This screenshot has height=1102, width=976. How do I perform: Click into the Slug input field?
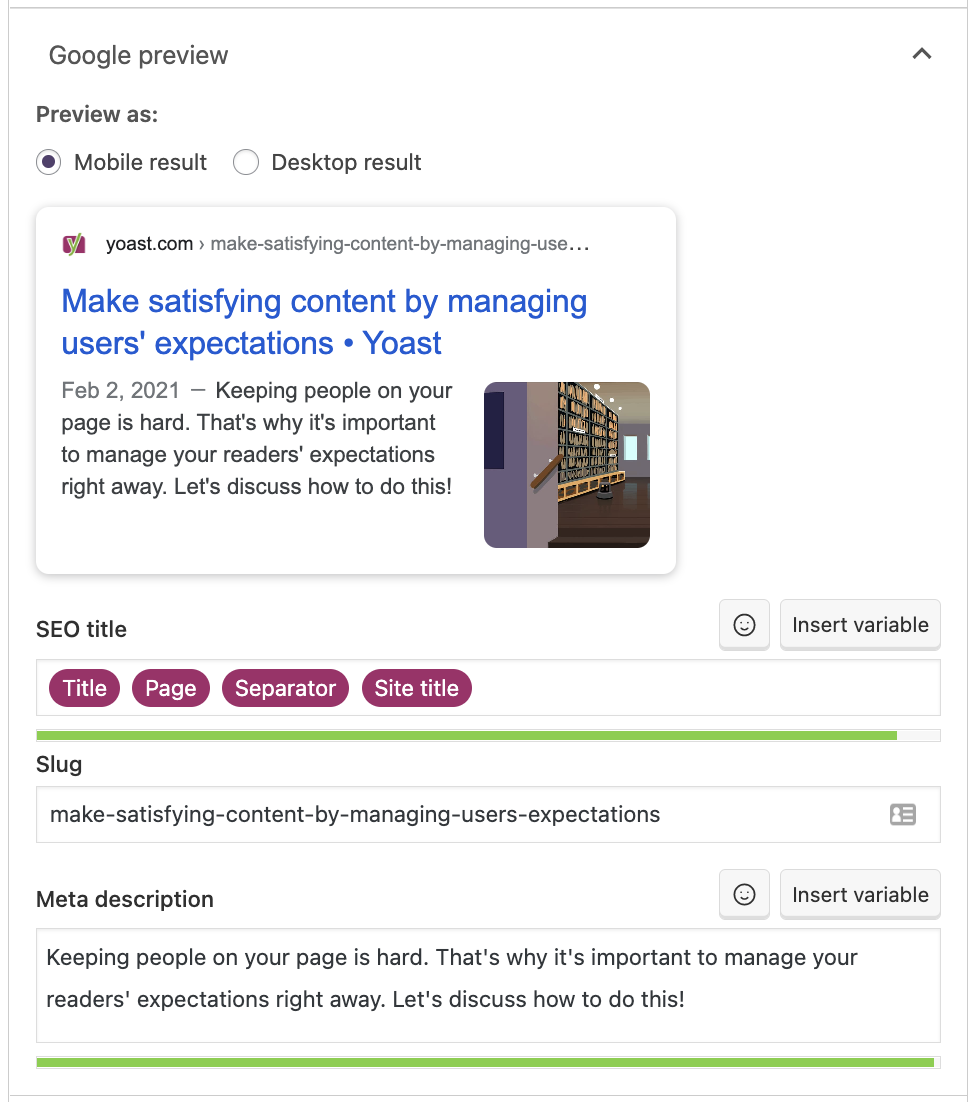pyautogui.click(x=450, y=814)
